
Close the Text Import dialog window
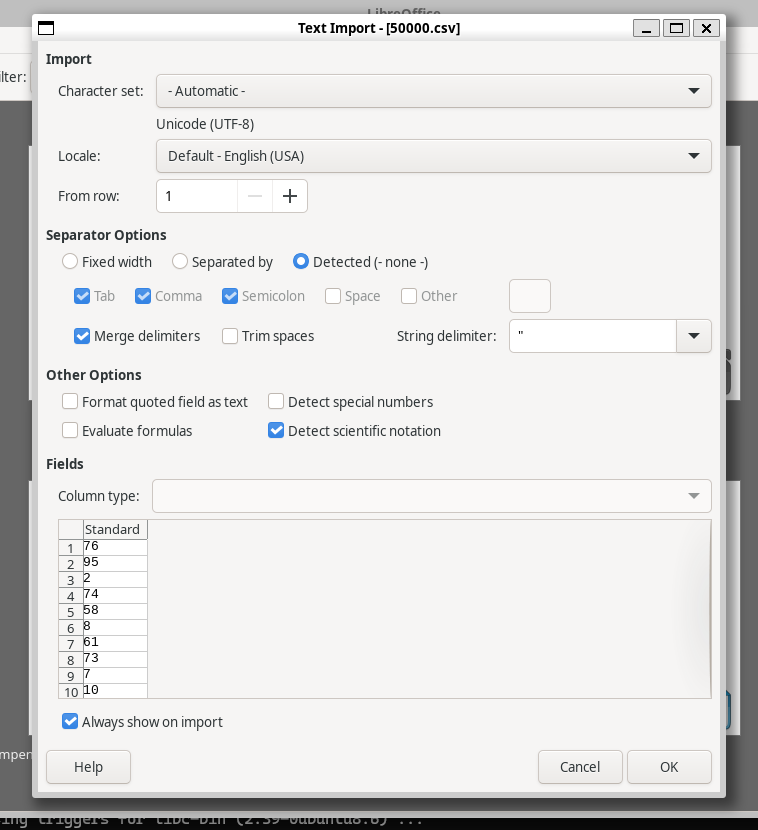707,28
